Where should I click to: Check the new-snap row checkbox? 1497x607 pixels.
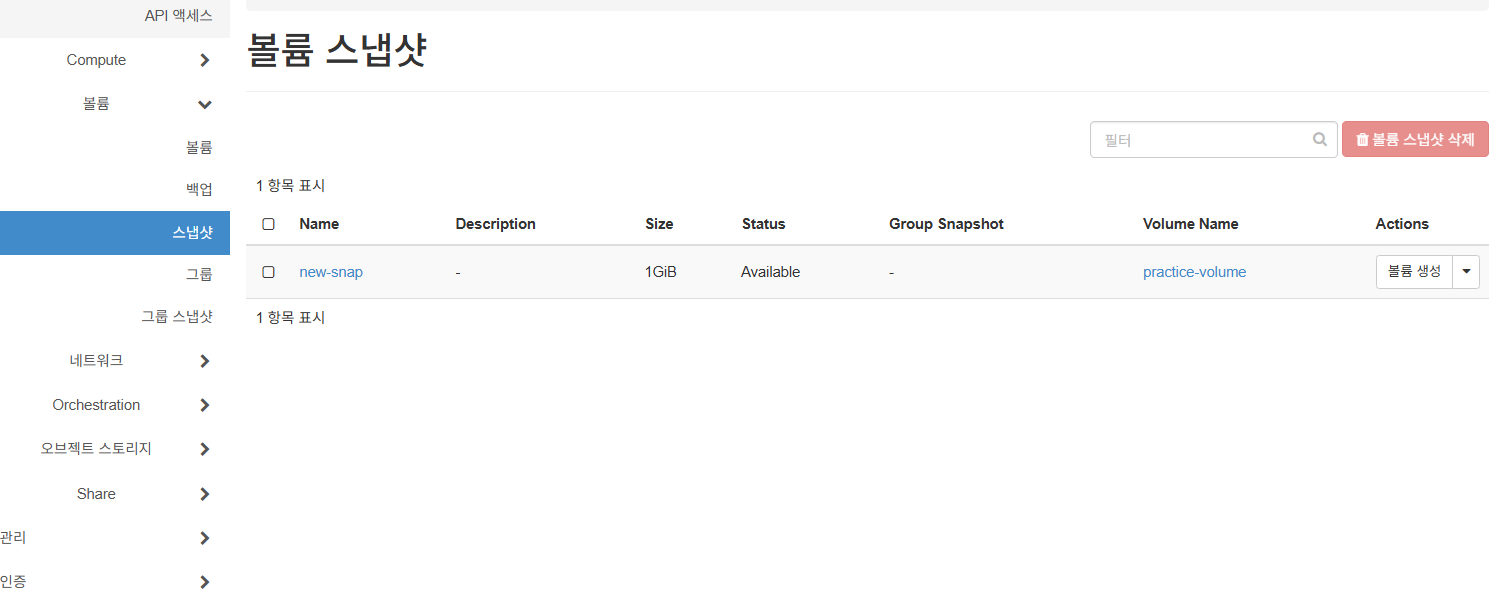[268, 272]
